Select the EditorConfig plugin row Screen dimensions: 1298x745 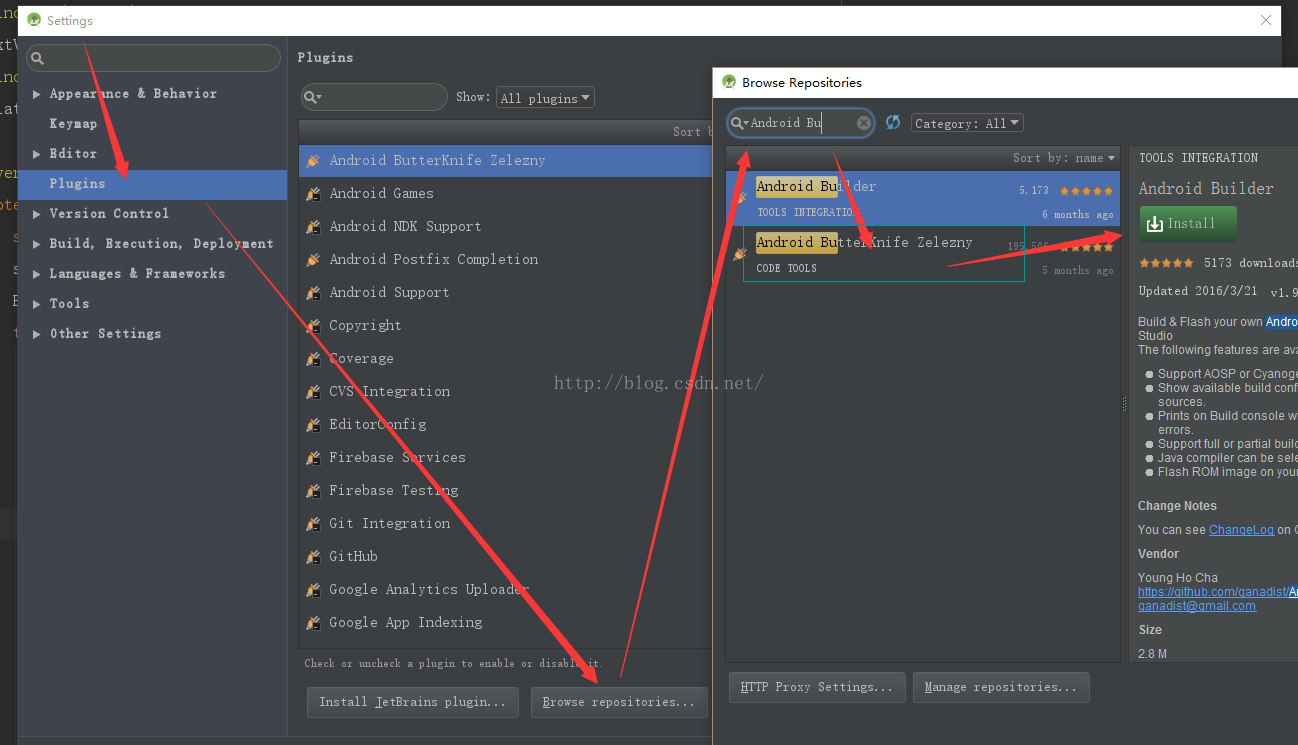click(x=505, y=424)
